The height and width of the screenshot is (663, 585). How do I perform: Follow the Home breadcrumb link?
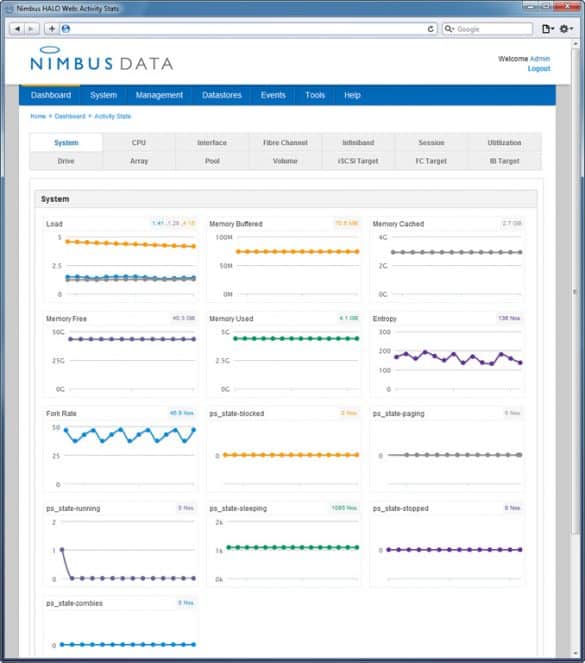tap(38, 116)
